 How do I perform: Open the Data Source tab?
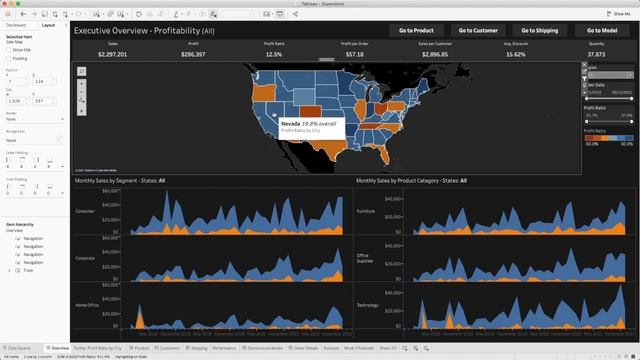click(17, 348)
